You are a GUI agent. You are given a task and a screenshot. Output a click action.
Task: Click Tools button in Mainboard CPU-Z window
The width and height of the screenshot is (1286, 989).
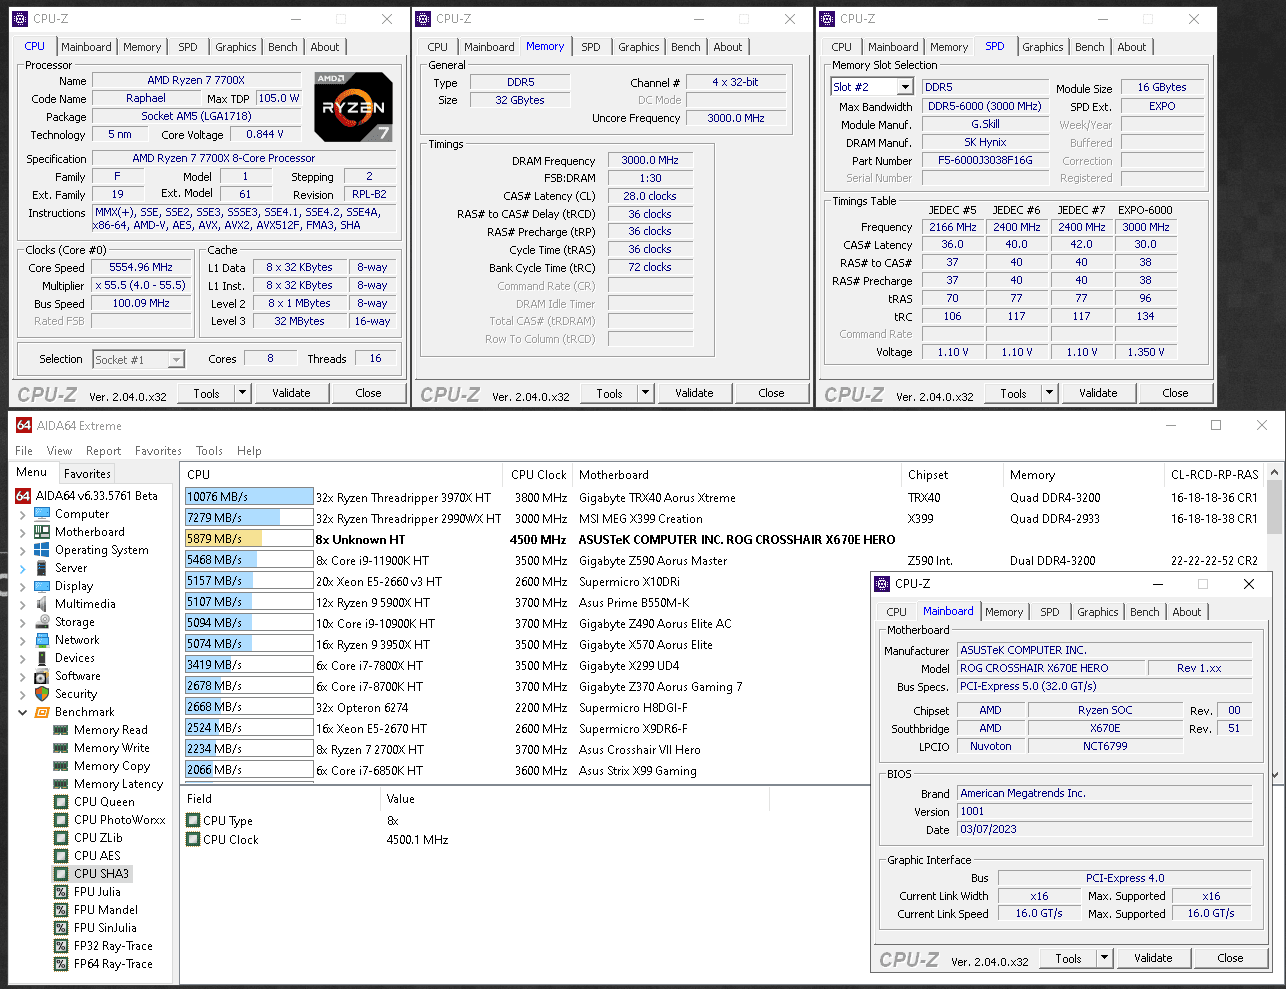(1068, 958)
